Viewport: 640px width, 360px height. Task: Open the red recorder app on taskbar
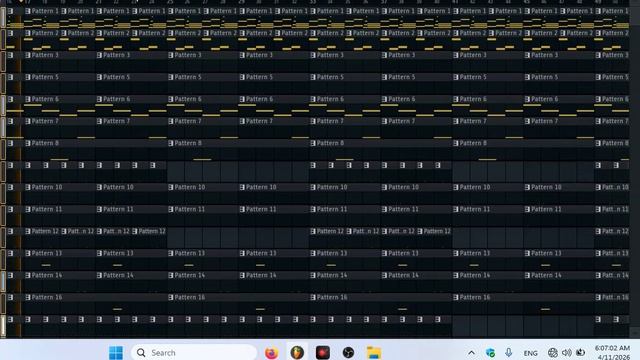322,353
